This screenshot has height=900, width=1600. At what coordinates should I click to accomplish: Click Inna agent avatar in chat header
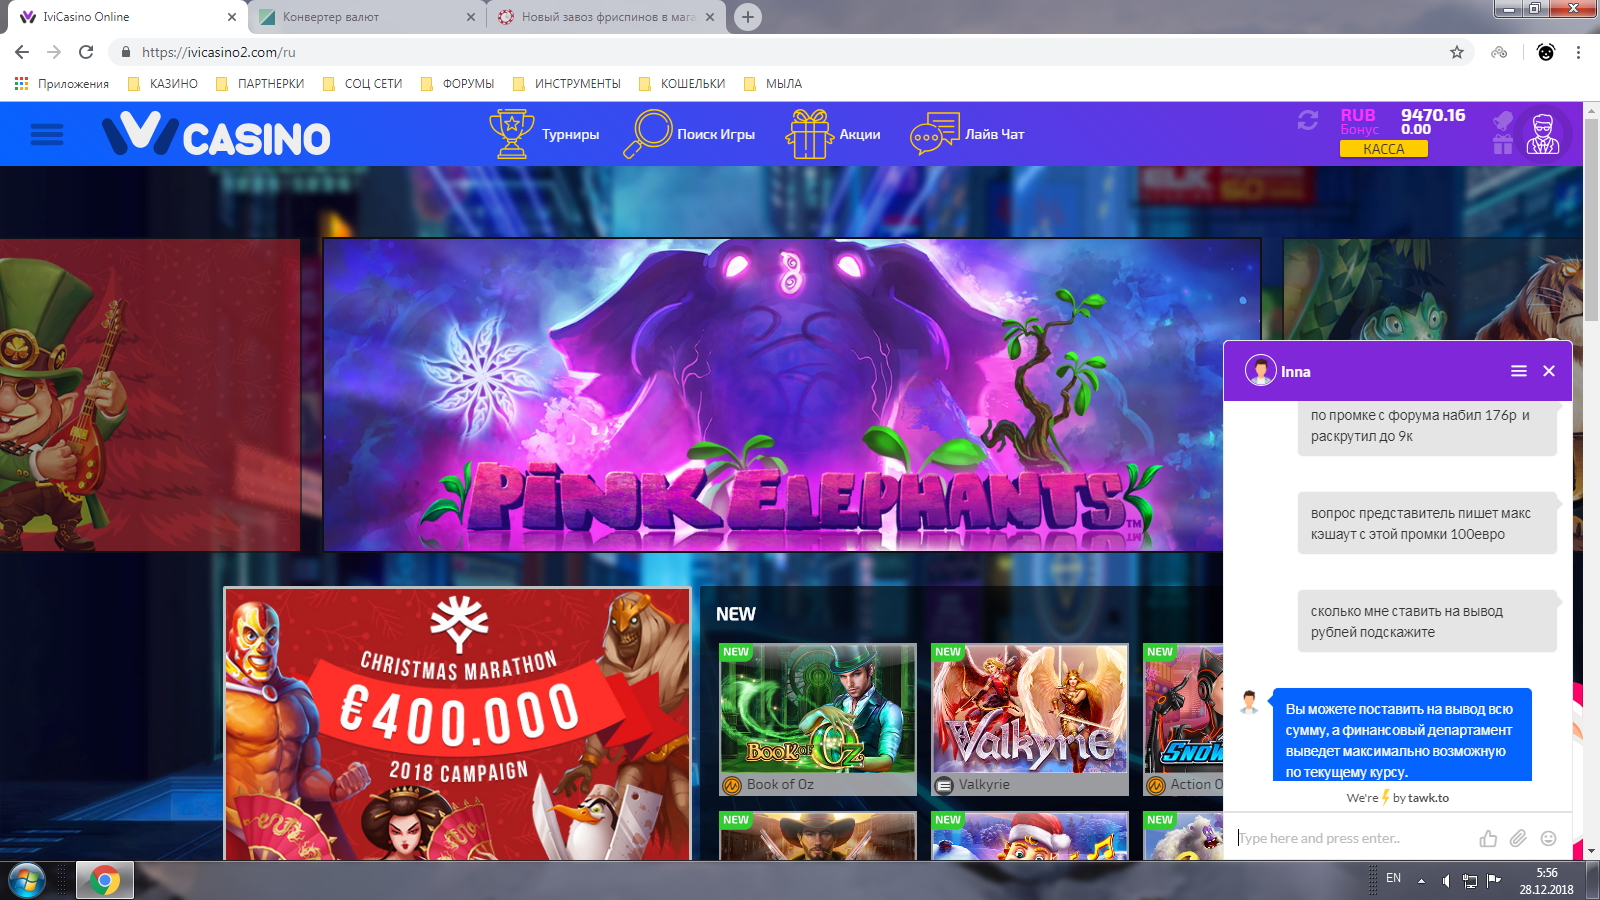pos(1260,370)
